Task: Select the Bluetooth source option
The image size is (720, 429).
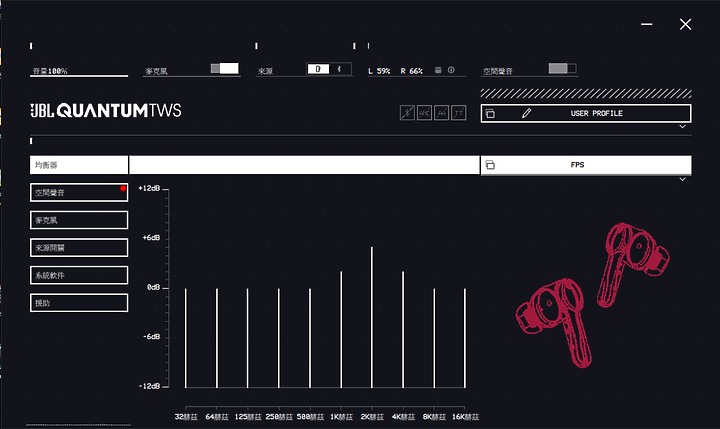Action: pos(340,69)
